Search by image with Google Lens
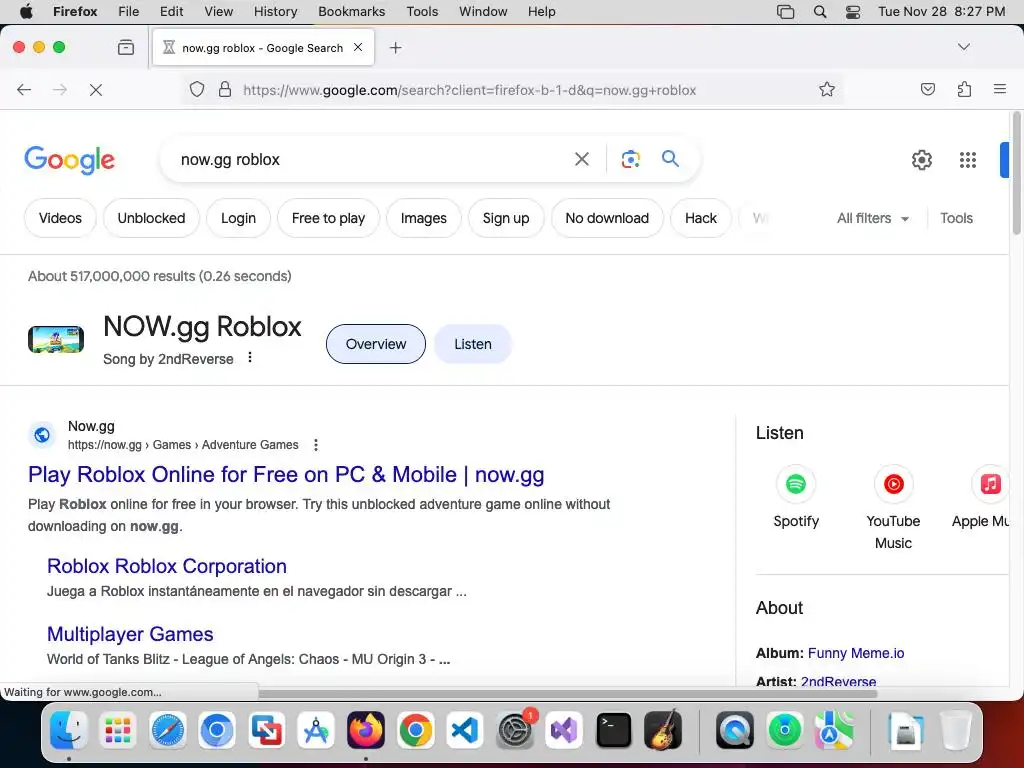The width and height of the screenshot is (1024, 768). 630,159
